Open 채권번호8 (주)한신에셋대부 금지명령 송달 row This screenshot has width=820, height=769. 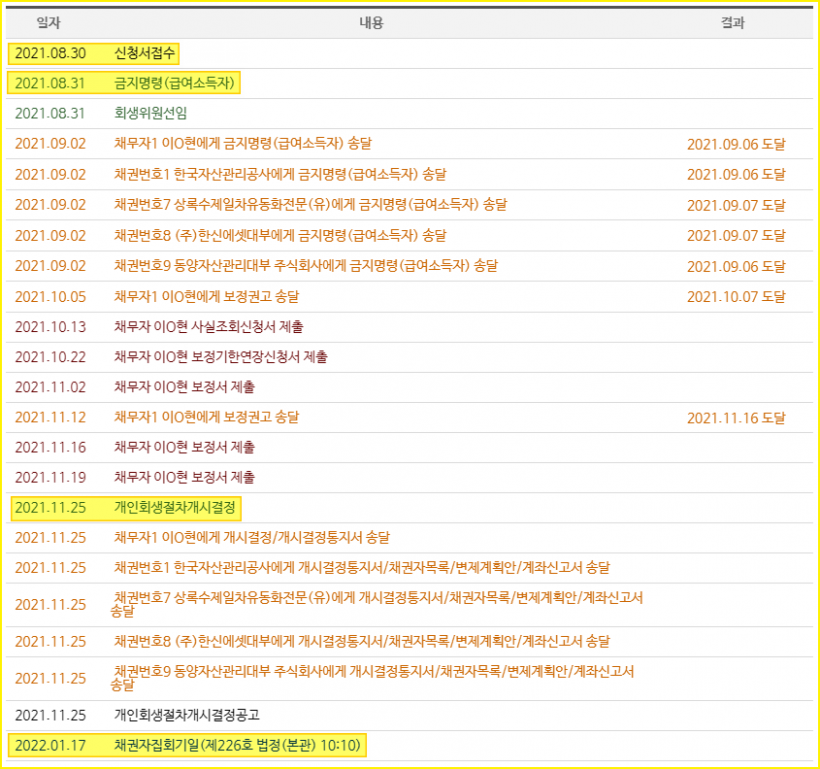pos(280,235)
